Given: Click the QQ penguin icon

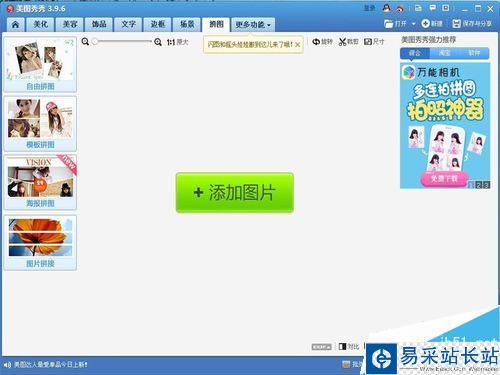Looking at the screenshot, I should 387,8.
